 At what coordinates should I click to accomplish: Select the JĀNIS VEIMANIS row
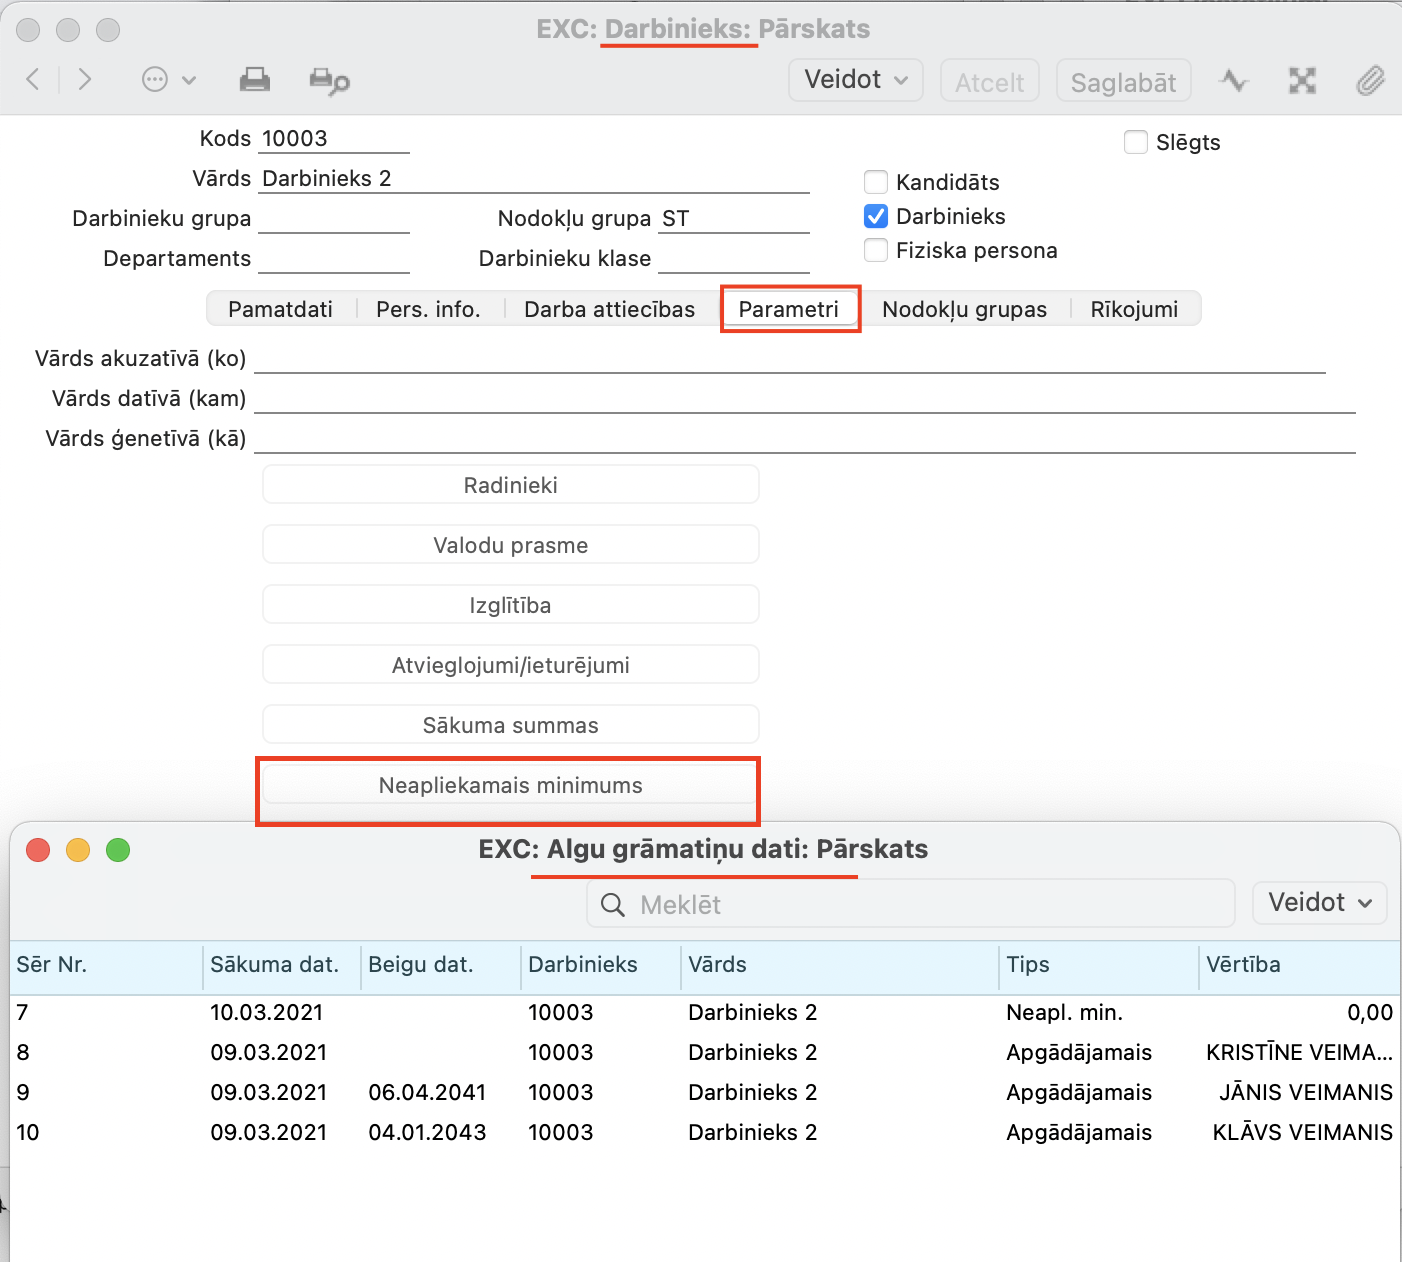click(x=700, y=1092)
